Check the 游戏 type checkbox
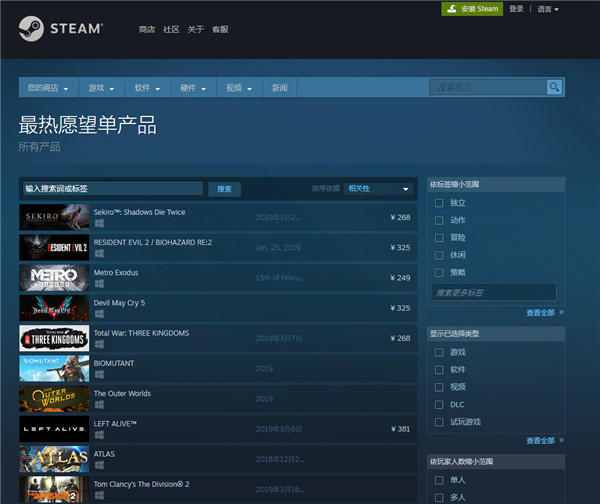Image resolution: width=600 pixels, height=504 pixels. [x=439, y=352]
